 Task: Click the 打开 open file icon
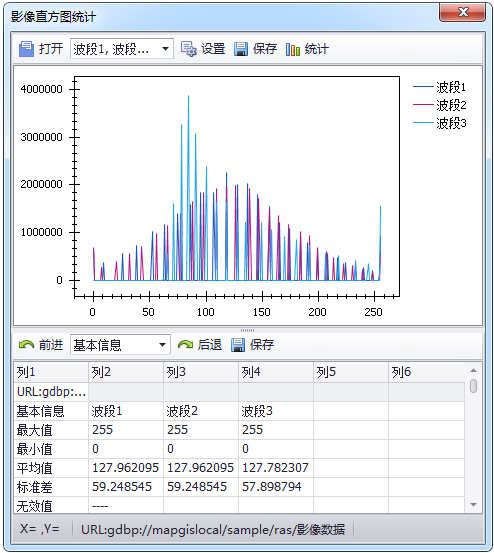click(26, 49)
